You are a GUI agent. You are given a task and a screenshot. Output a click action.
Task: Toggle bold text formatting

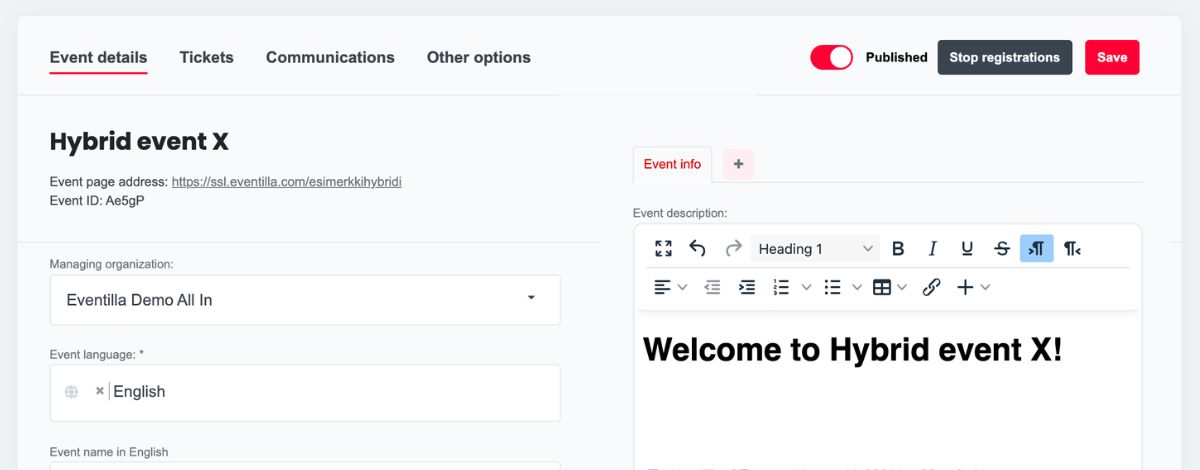coord(898,249)
